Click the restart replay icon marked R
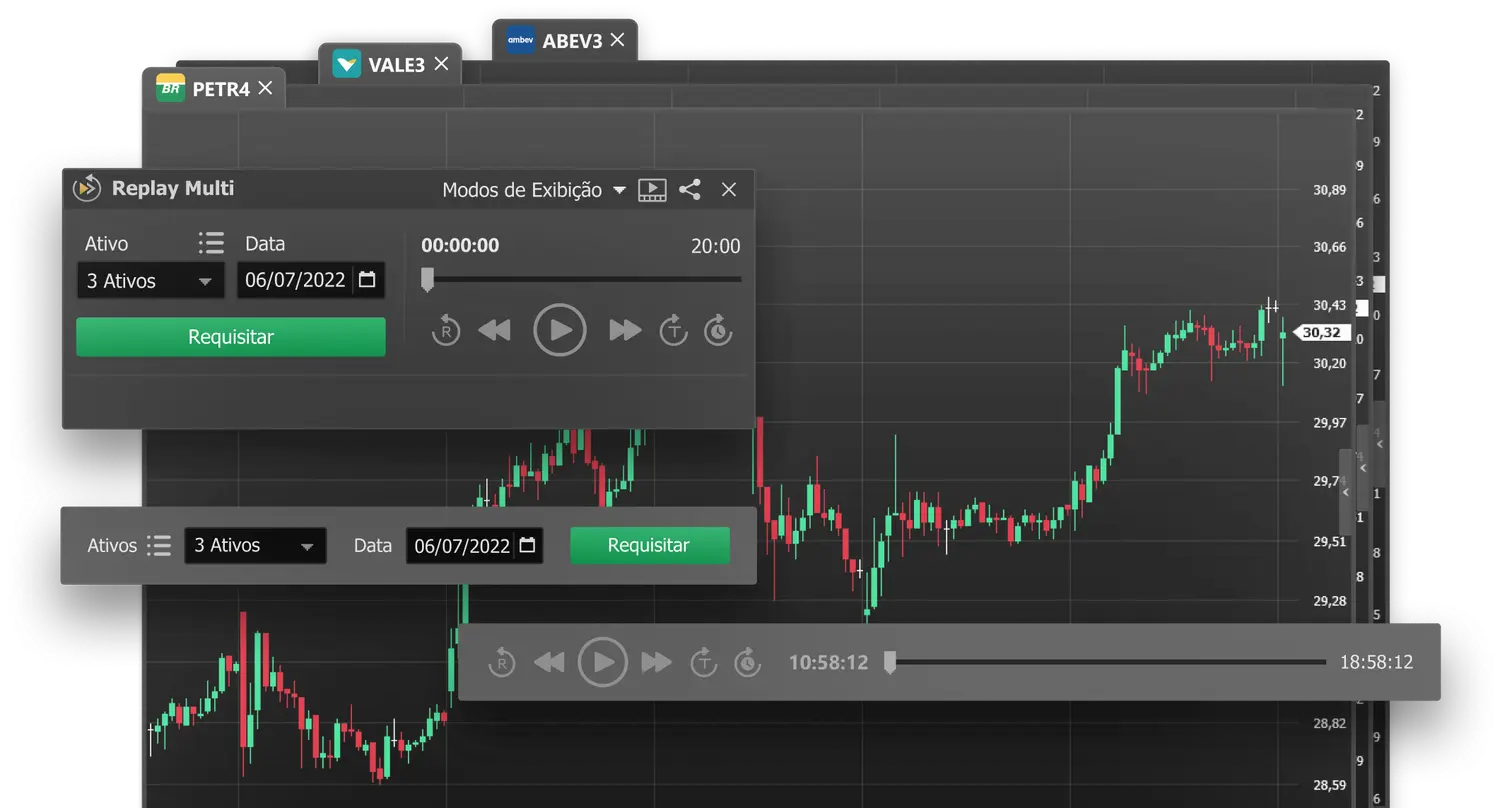 click(x=446, y=330)
